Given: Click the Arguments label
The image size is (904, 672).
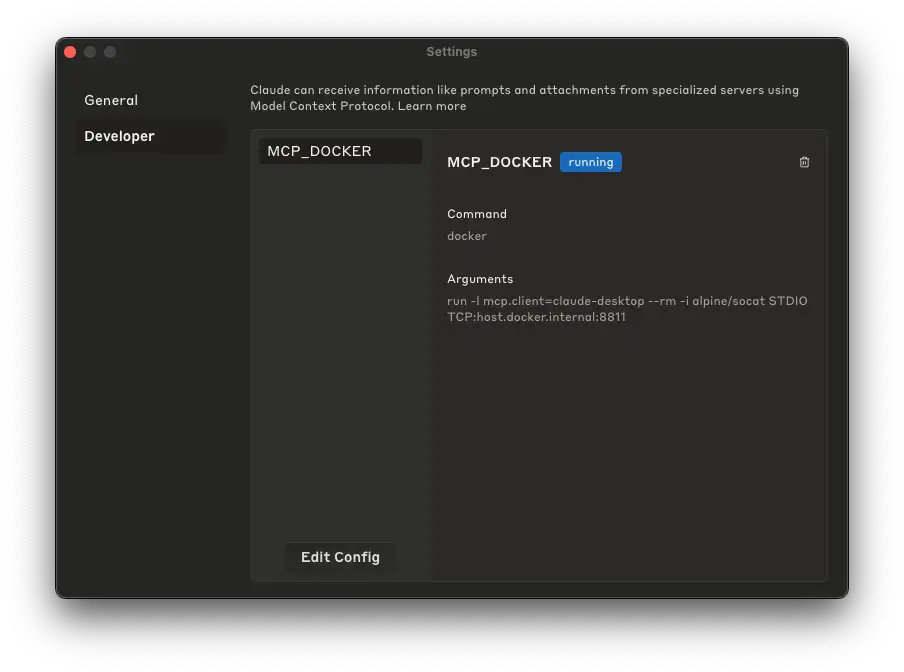Looking at the screenshot, I should (480, 278).
